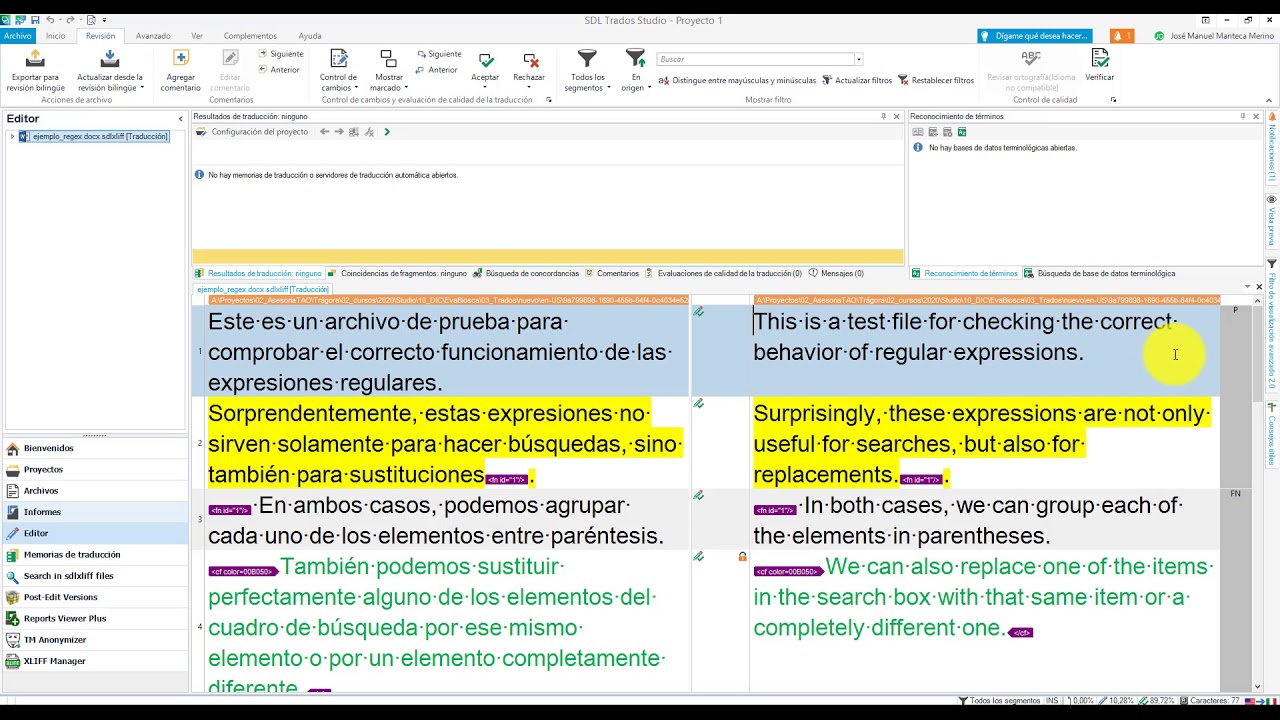Click the Redo icon in quick access toolbar

[x=70, y=20]
